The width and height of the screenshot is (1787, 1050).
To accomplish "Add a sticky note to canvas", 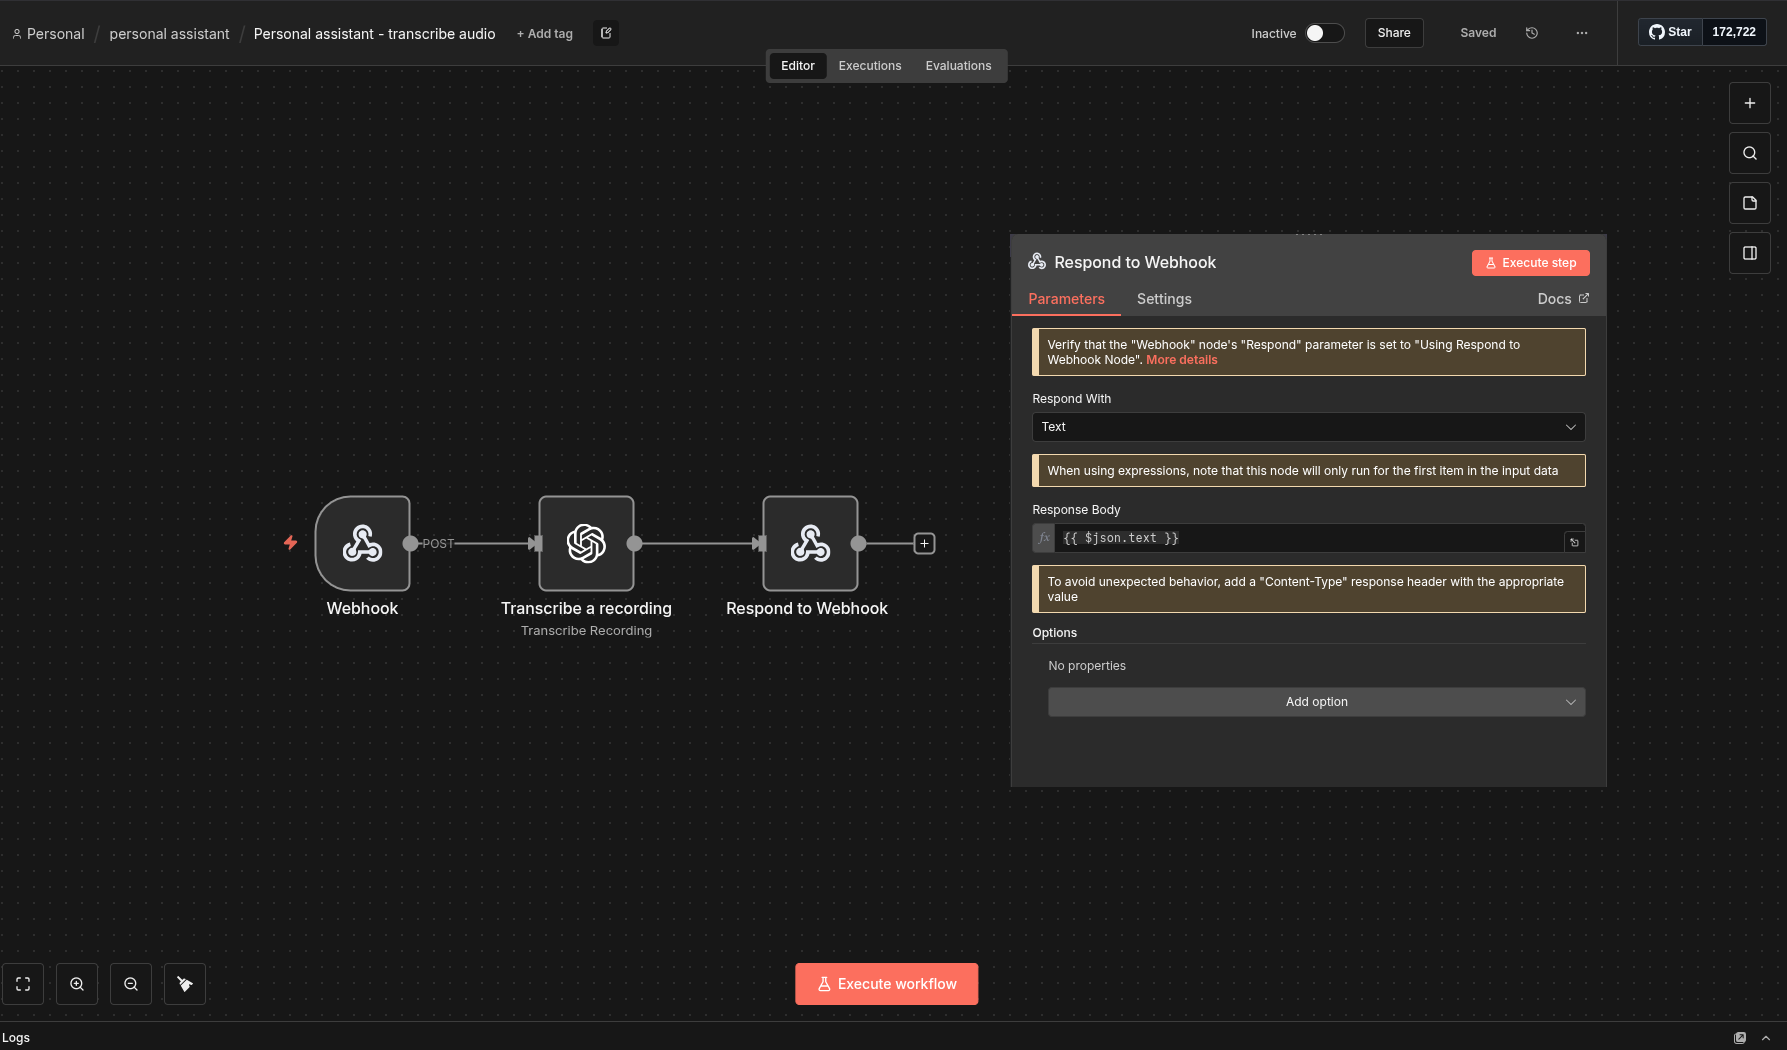I will 1750,203.
